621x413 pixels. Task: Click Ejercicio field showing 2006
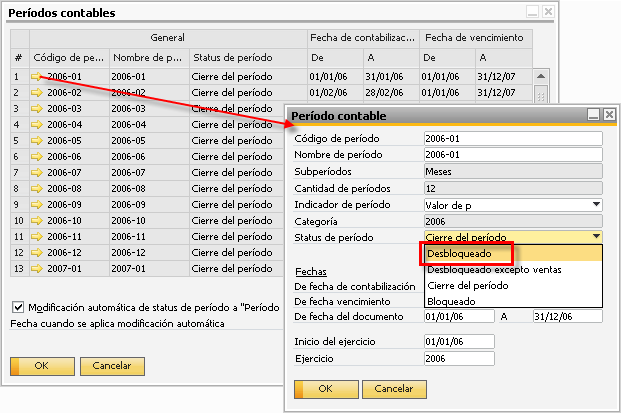pyautogui.click(x=459, y=358)
